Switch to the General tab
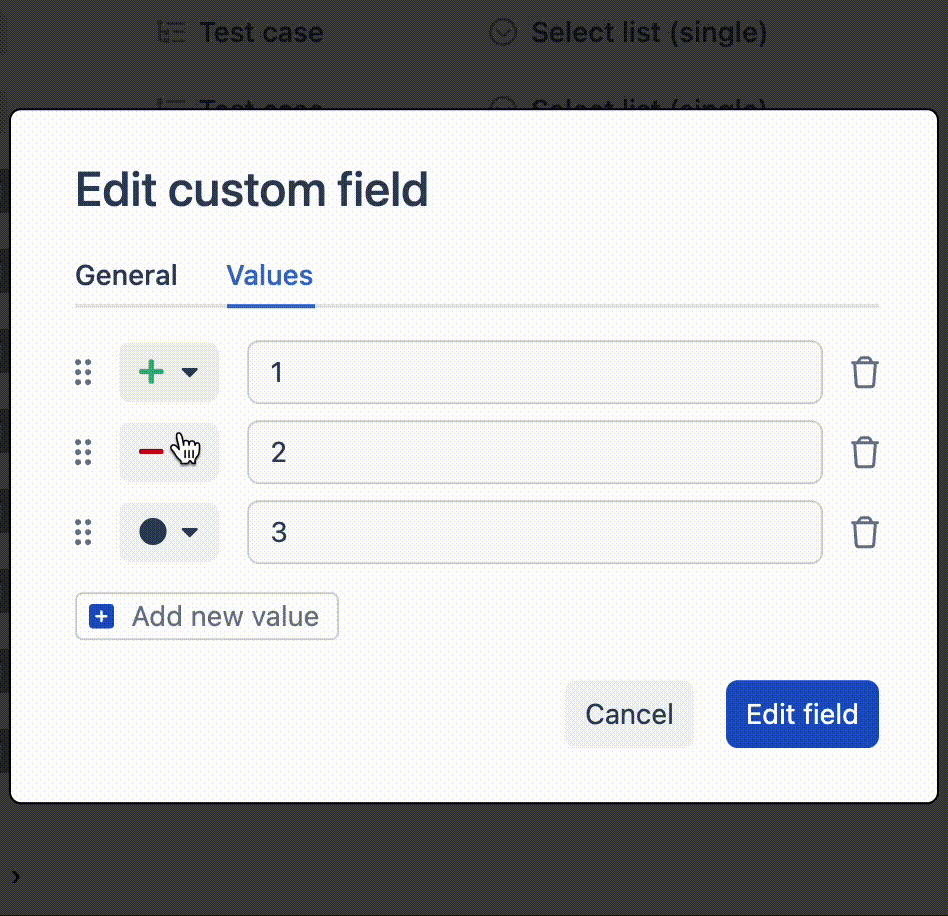The width and height of the screenshot is (948, 916). pos(126,276)
